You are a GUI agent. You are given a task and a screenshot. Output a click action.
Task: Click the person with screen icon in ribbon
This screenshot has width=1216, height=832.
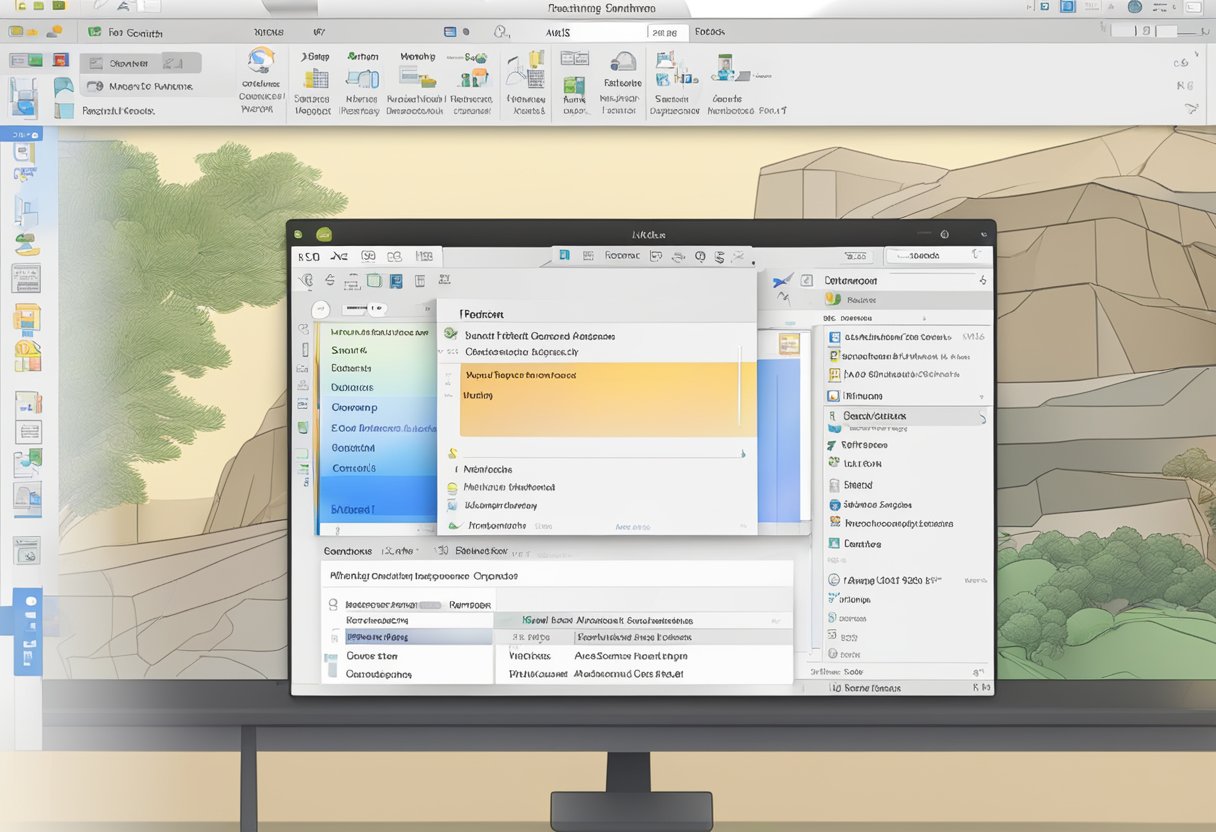pyautogui.click(x=723, y=68)
